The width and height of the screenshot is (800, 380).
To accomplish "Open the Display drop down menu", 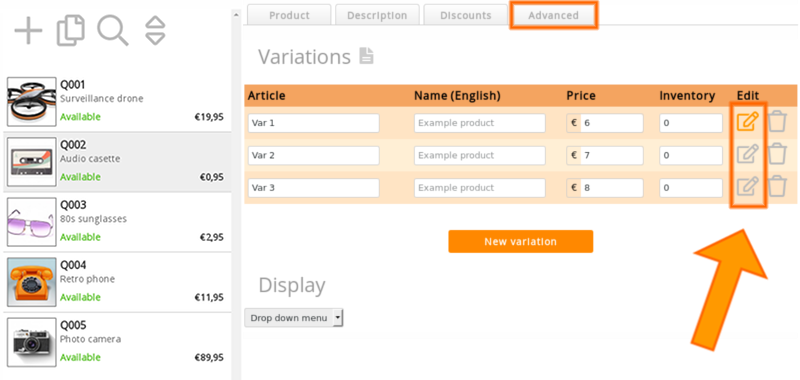I will point(294,318).
